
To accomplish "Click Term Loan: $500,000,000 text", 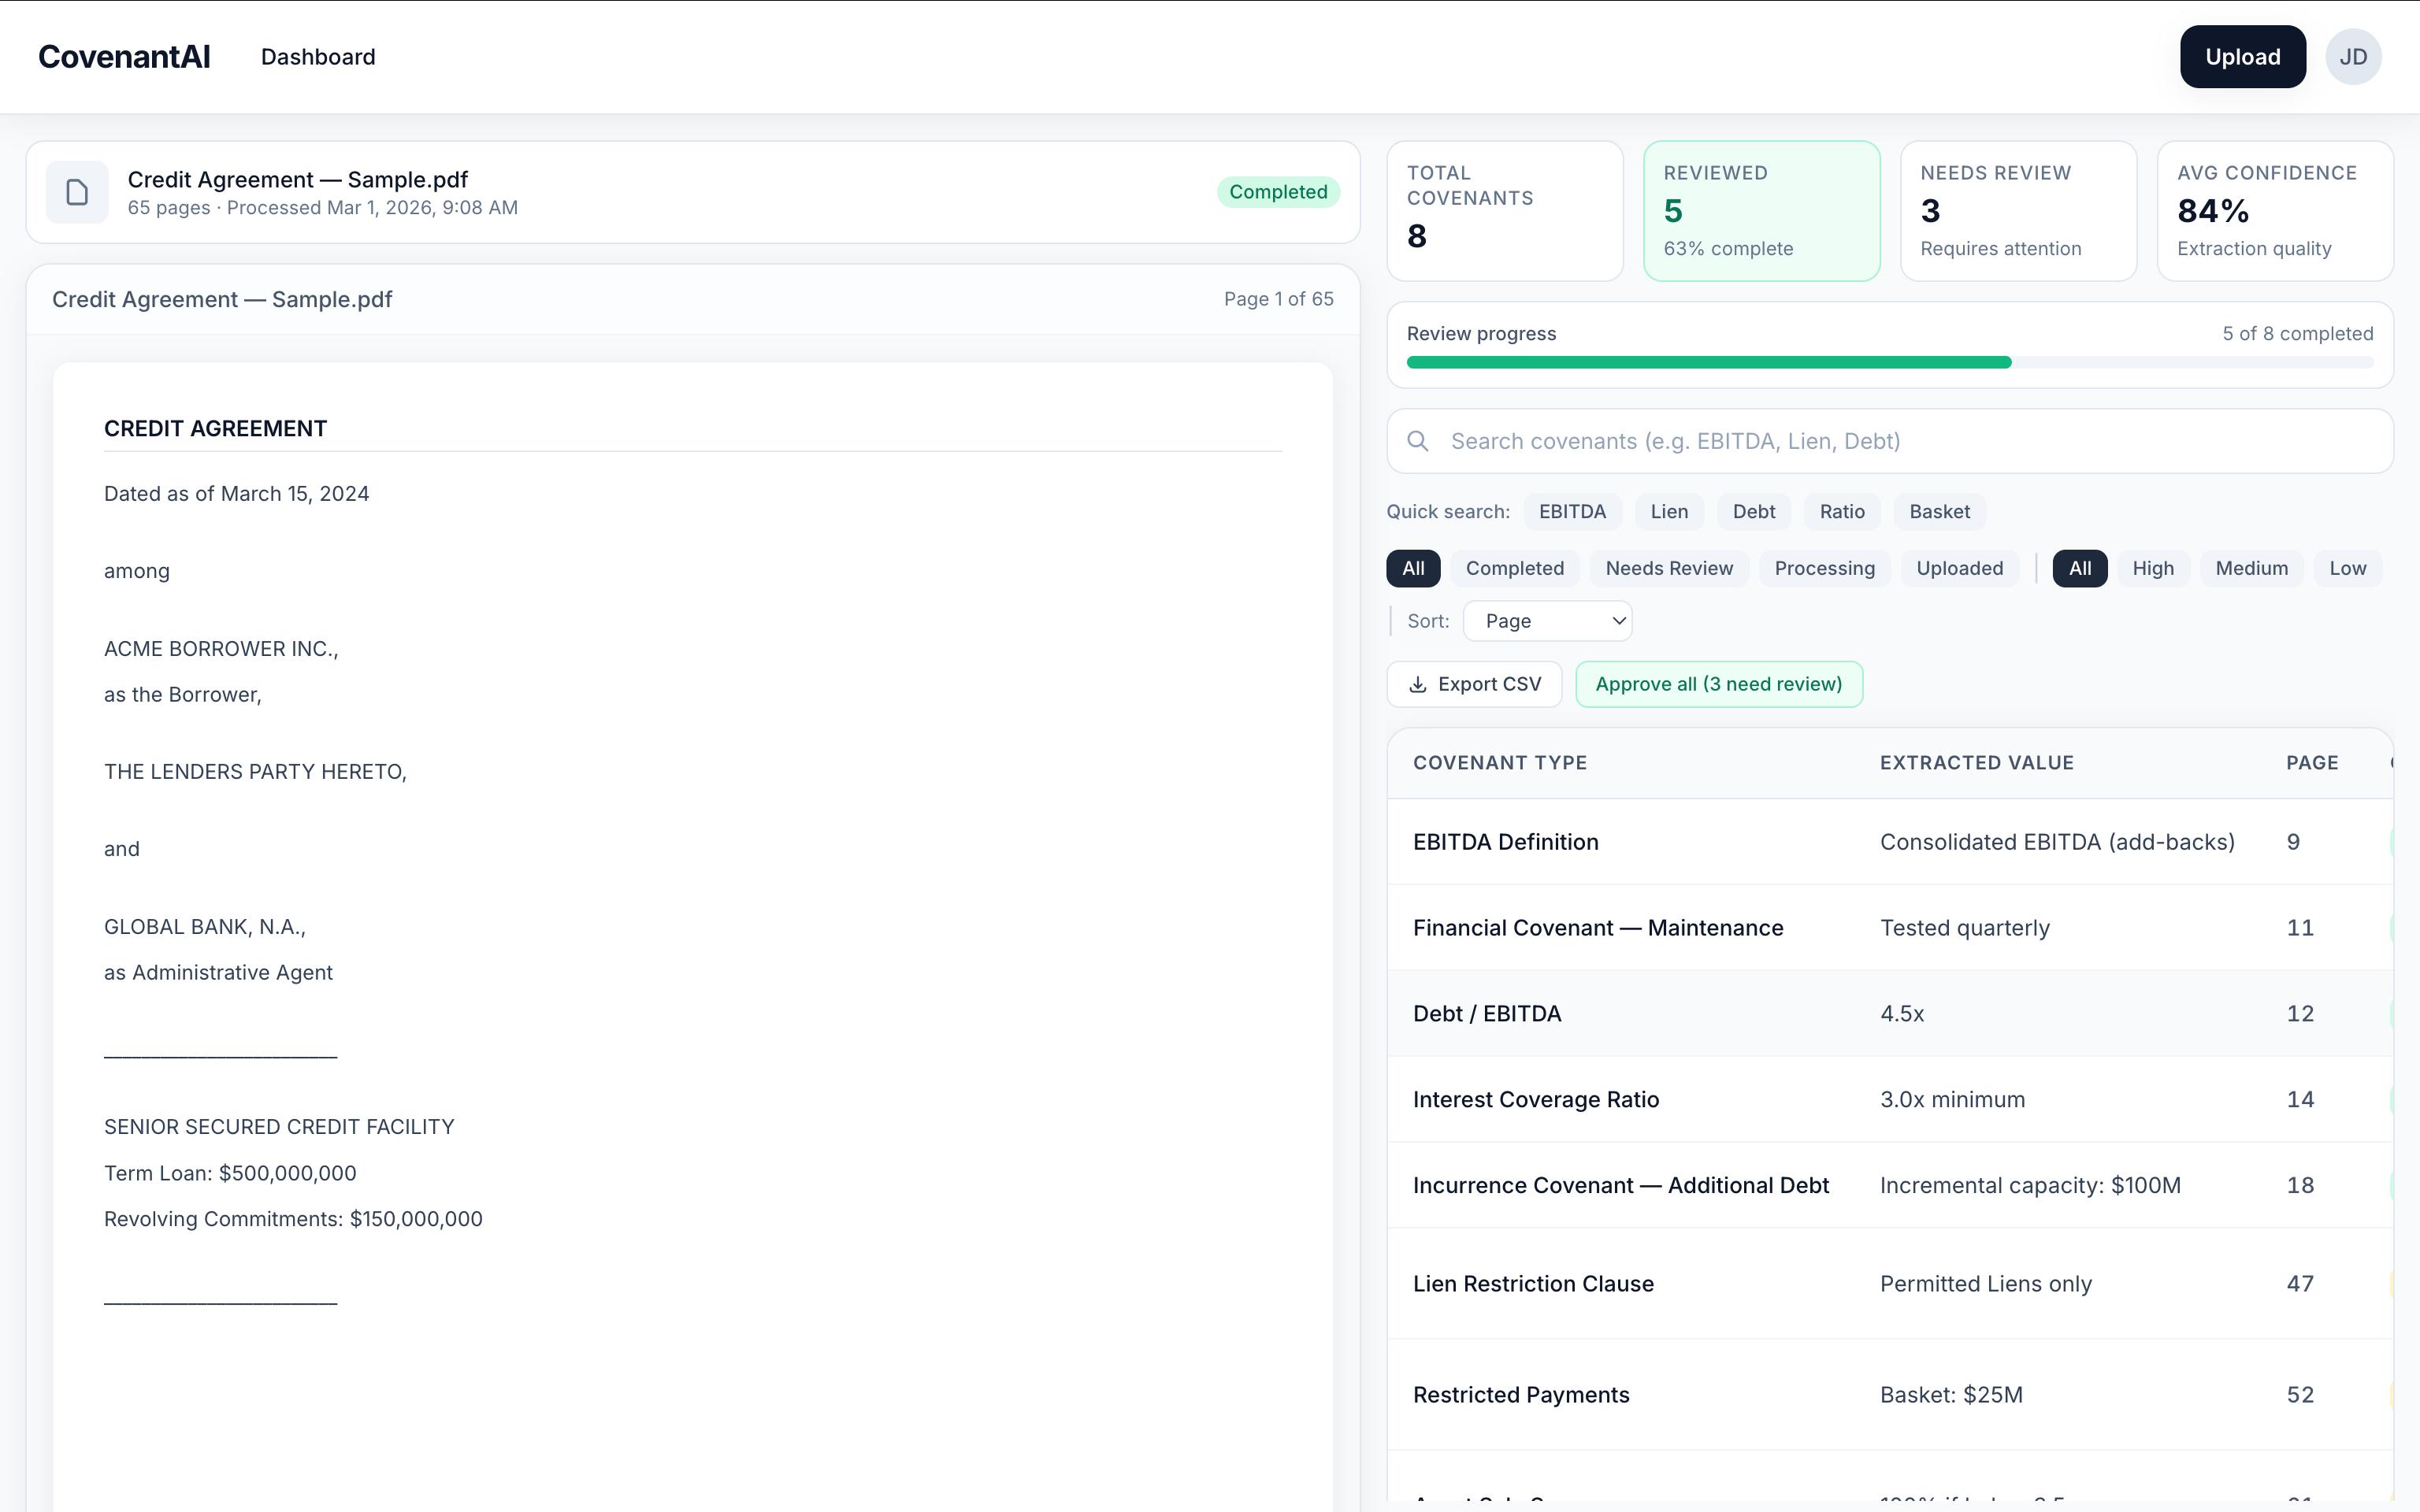I will click(x=230, y=1173).
